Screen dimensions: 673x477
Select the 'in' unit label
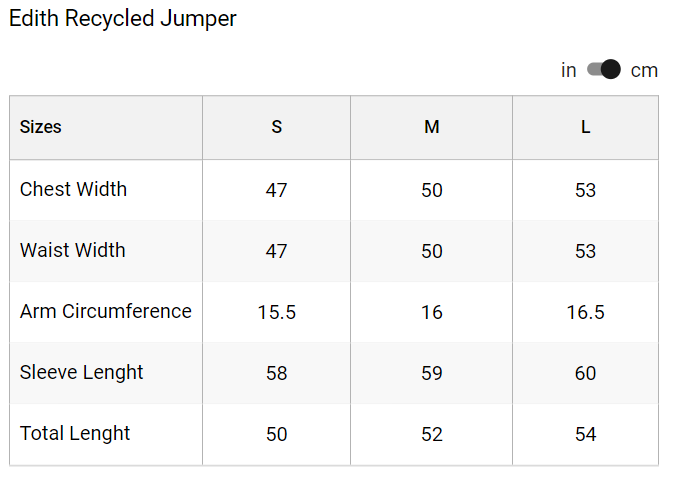tap(568, 70)
